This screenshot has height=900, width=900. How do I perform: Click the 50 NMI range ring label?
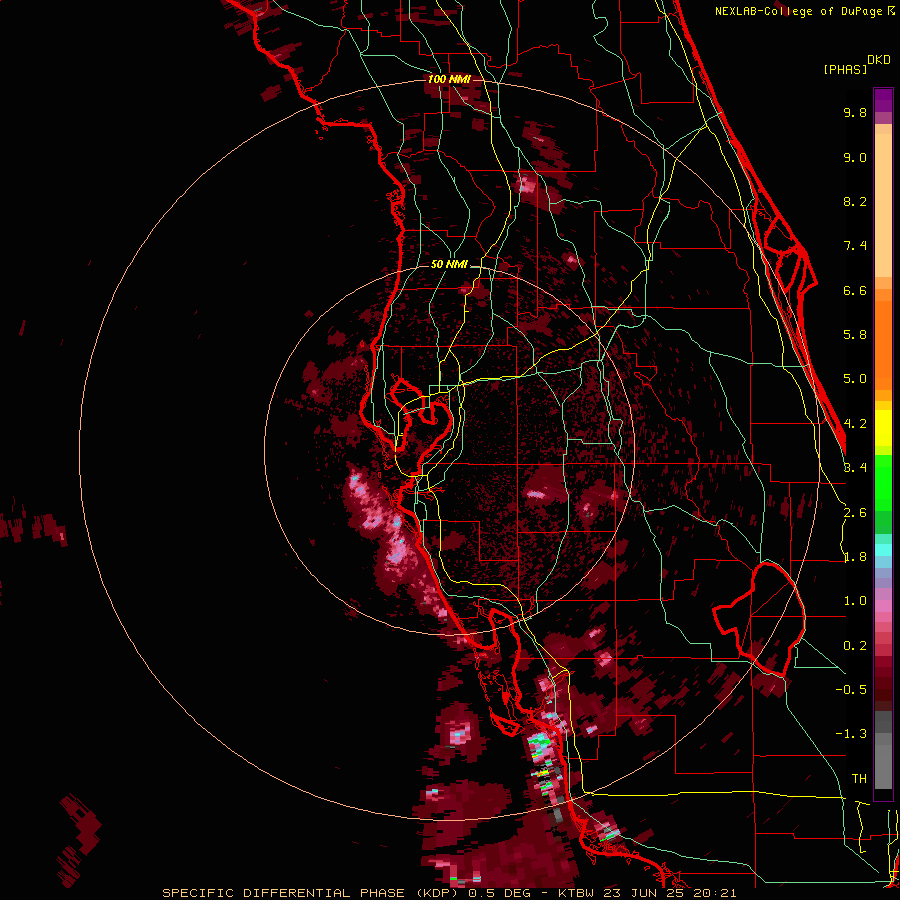tap(449, 264)
